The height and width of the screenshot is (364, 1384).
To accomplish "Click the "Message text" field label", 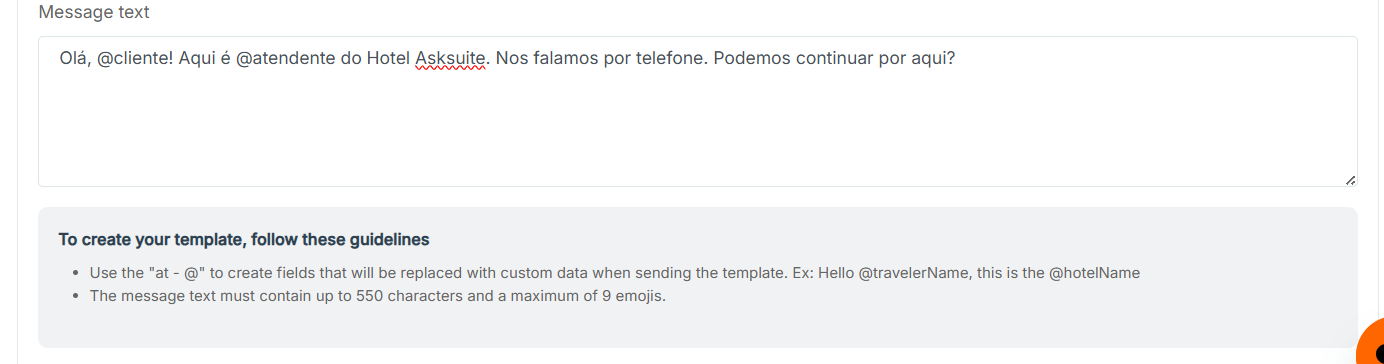I will point(94,13).
